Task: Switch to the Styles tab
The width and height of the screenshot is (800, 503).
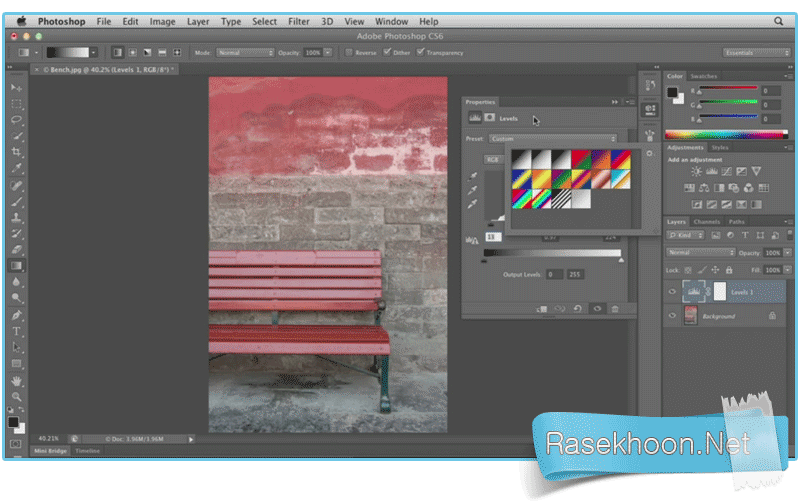Action: coord(720,147)
